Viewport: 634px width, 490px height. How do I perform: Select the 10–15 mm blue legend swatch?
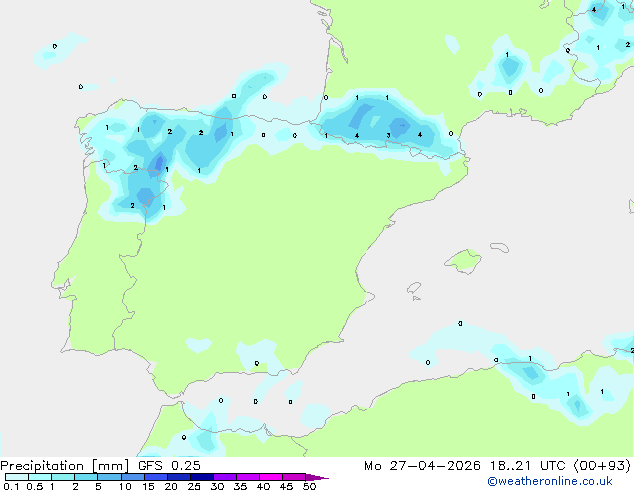[x=133, y=477]
